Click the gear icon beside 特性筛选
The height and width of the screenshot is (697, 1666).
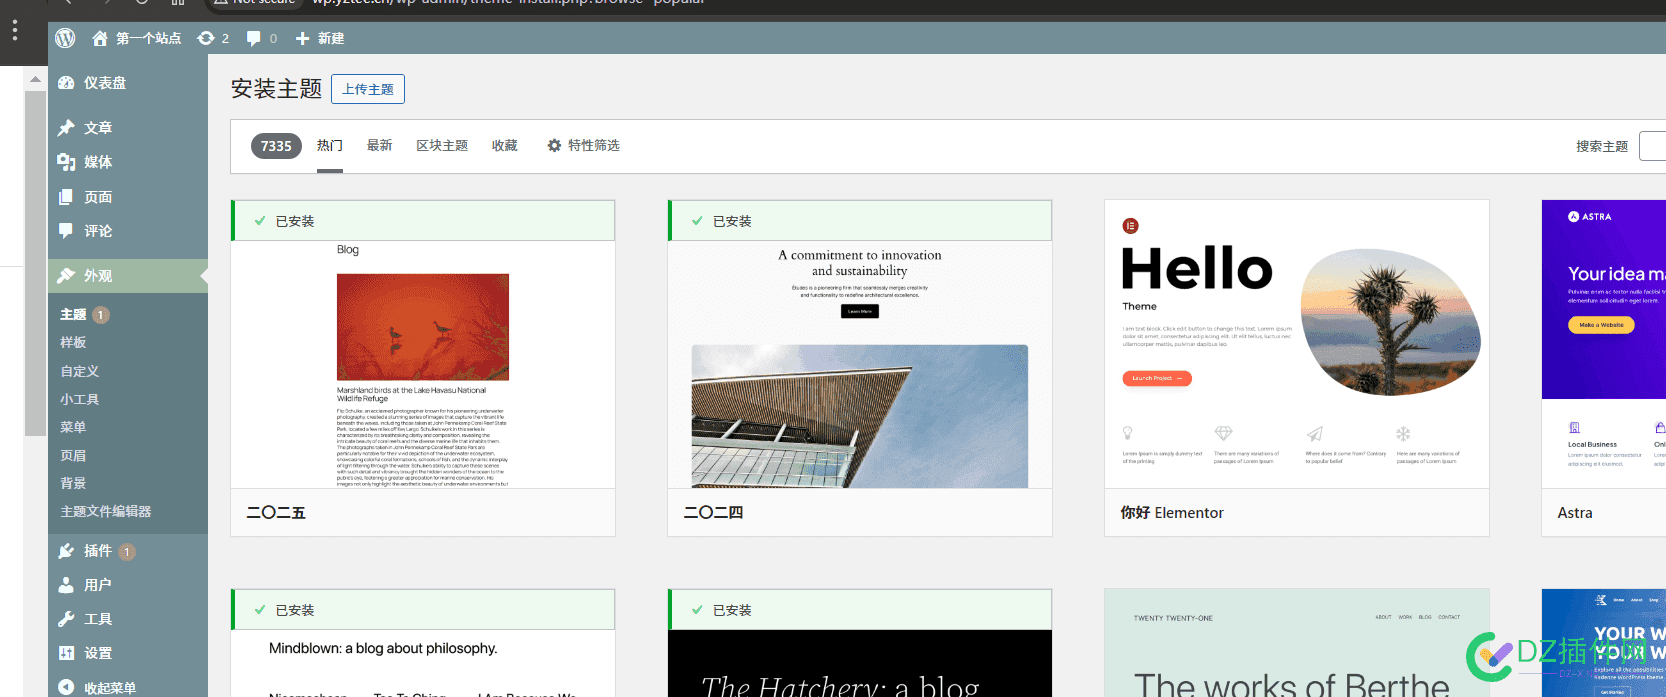click(x=554, y=146)
